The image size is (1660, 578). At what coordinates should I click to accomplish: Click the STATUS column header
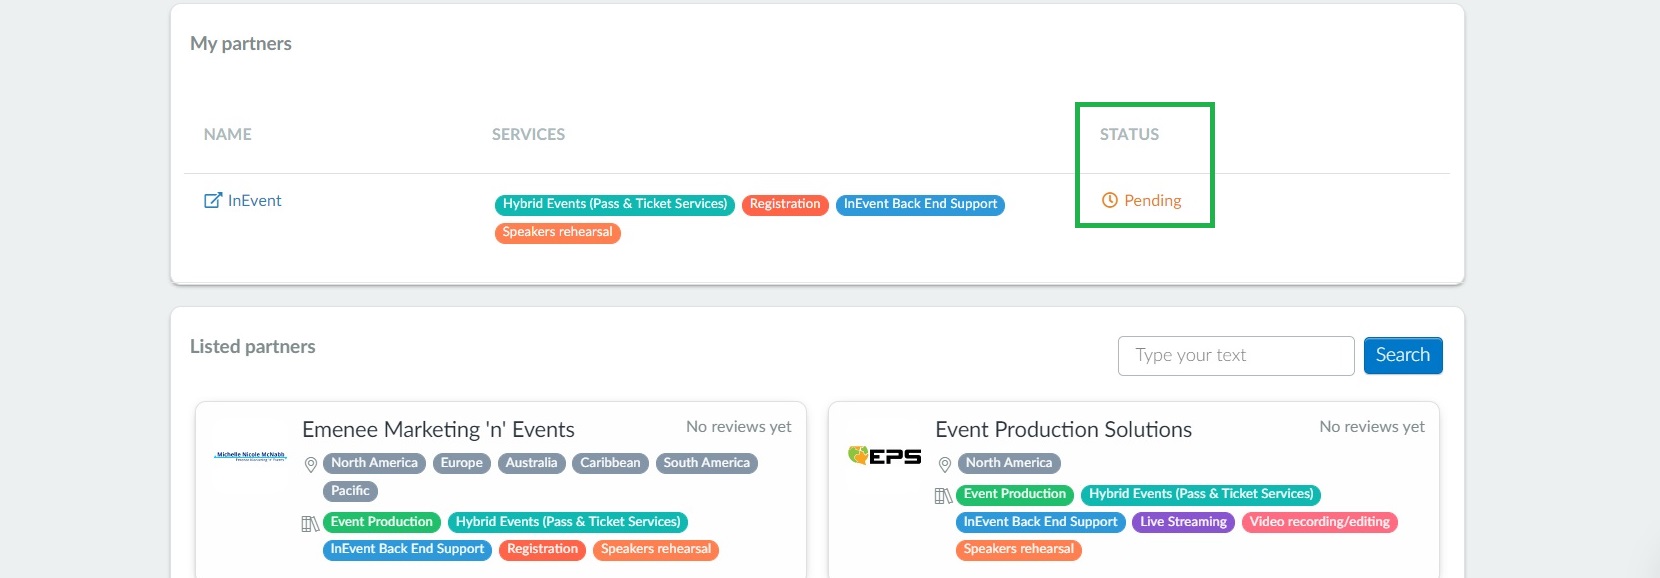[x=1129, y=134]
